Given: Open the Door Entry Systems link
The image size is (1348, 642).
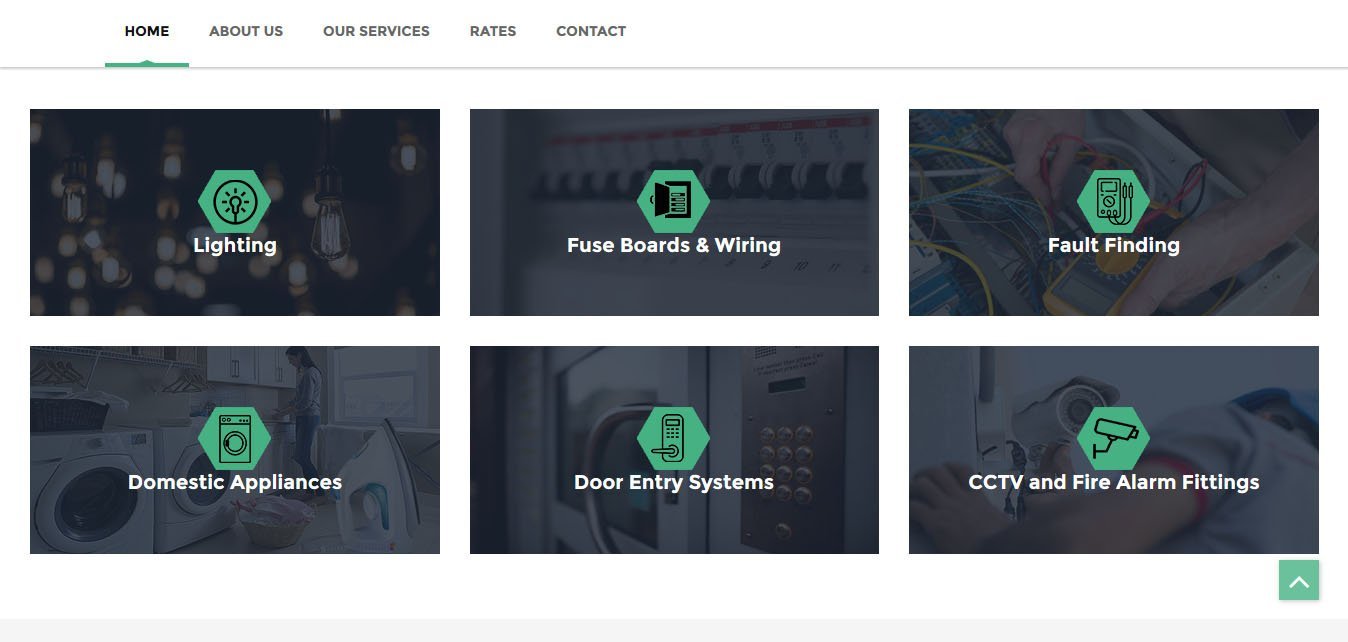Looking at the screenshot, I should pyautogui.click(x=674, y=482).
